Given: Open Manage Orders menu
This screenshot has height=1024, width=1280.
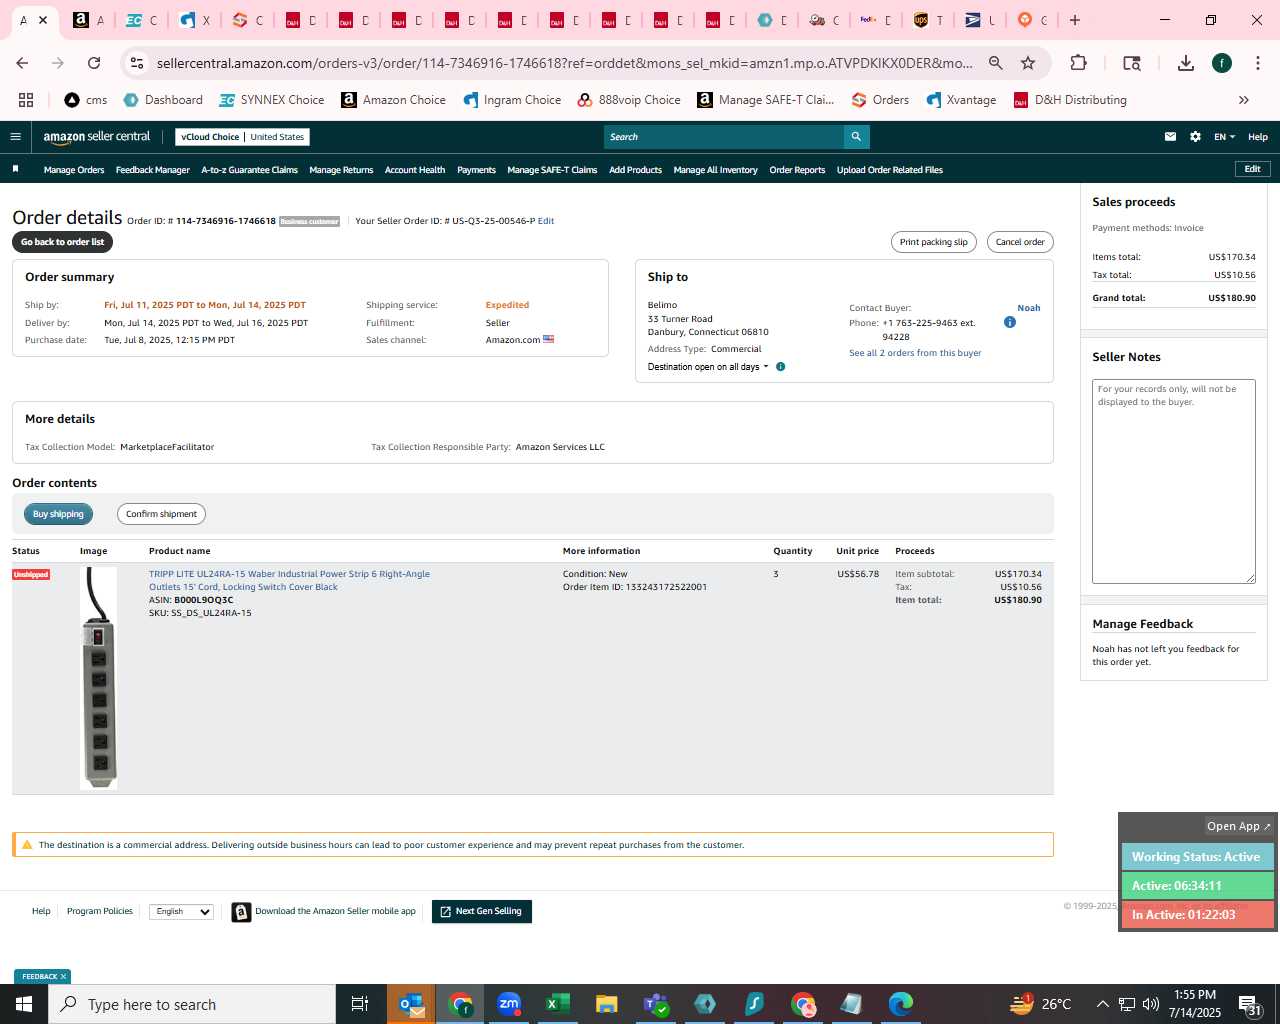Looking at the screenshot, I should point(74,170).
